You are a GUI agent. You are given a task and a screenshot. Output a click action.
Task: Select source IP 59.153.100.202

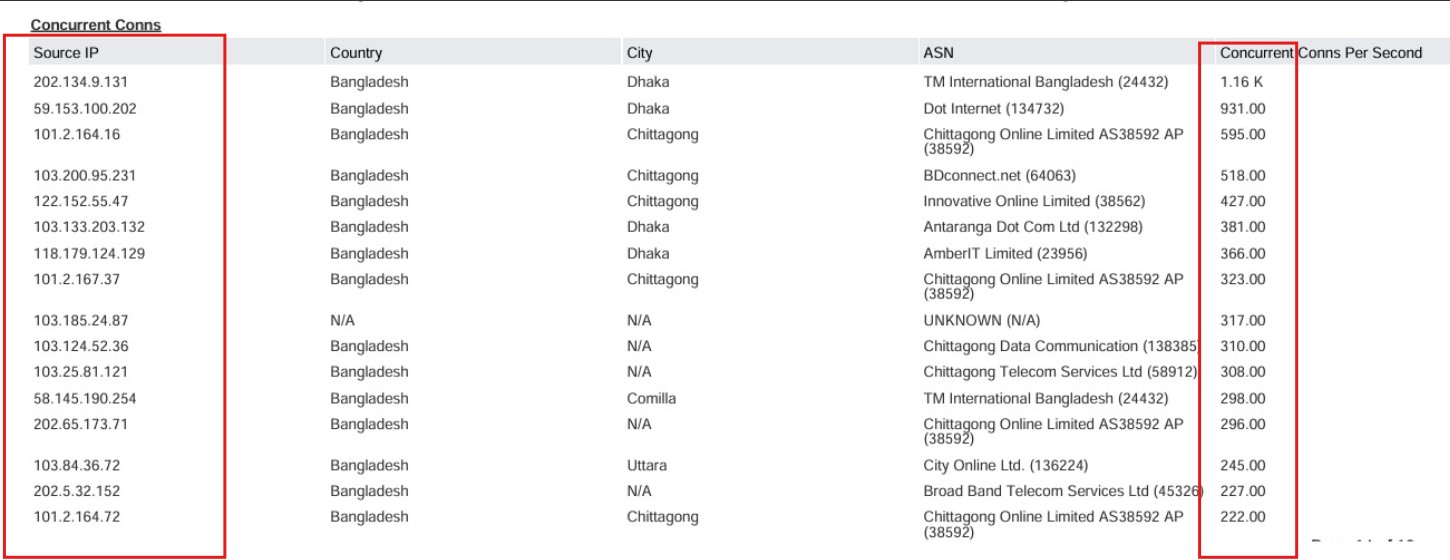coord(85,108)
